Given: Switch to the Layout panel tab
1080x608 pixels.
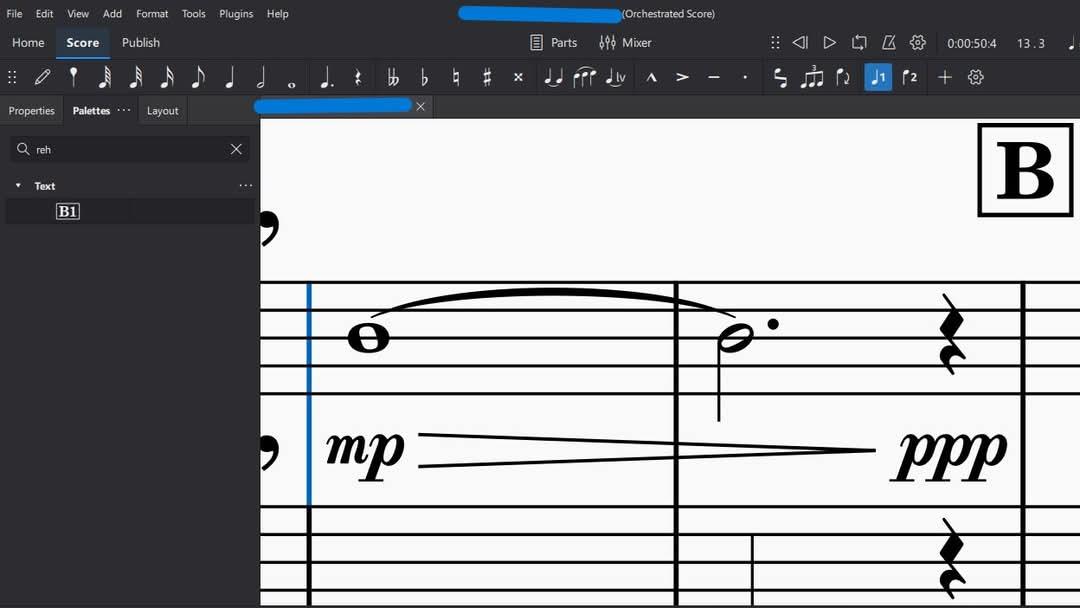Looking at the screenshot, I should tap(163, 111).
